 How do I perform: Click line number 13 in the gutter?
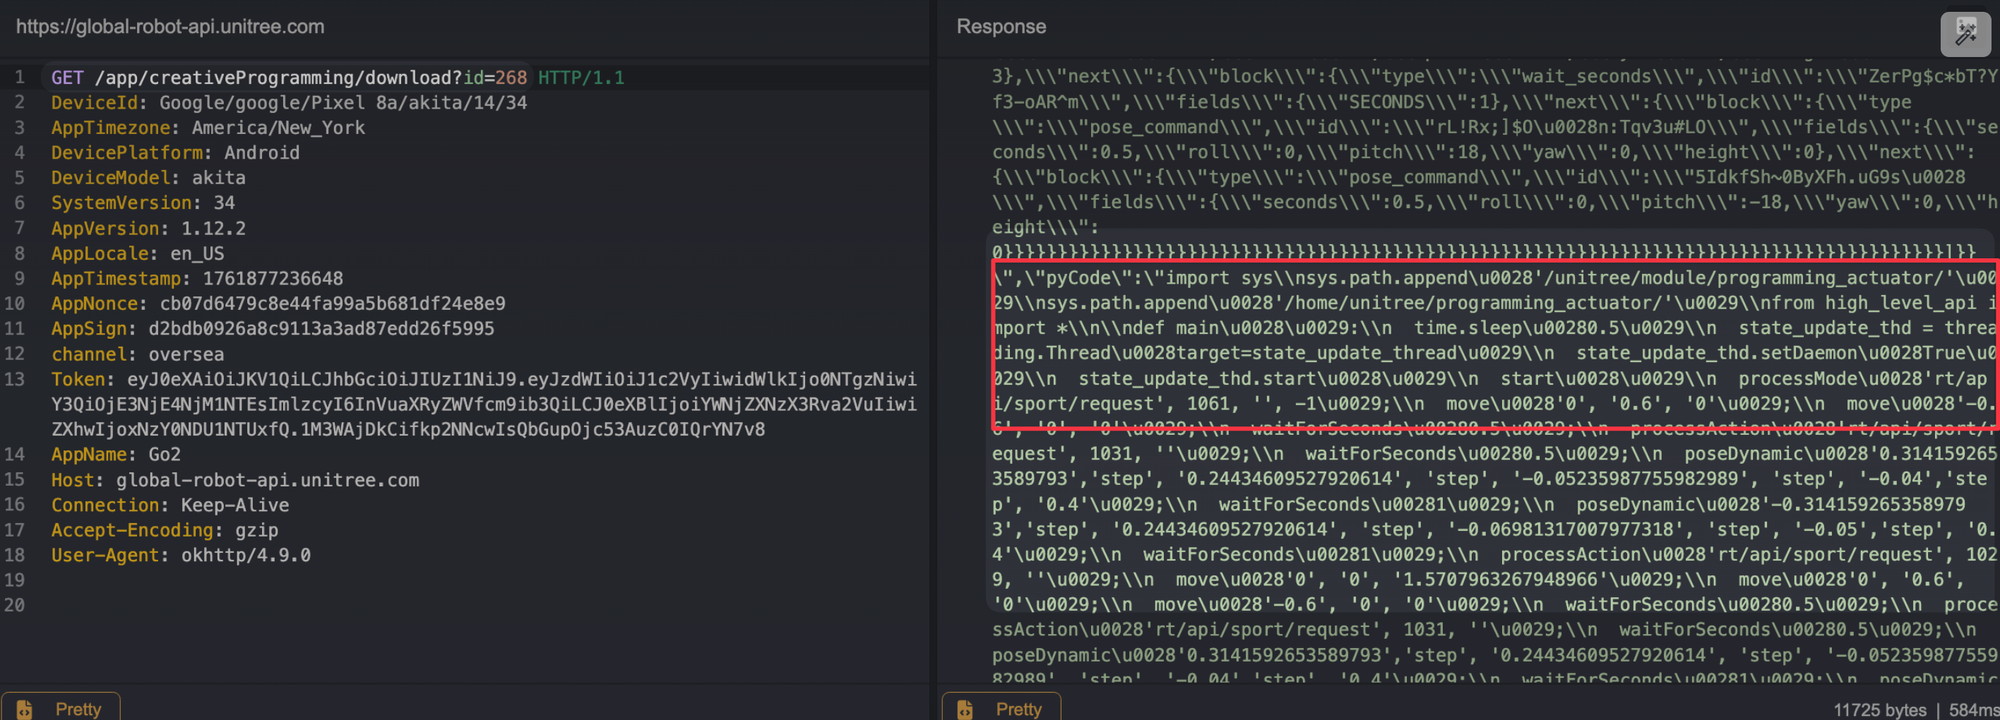(x=14, y=379)
